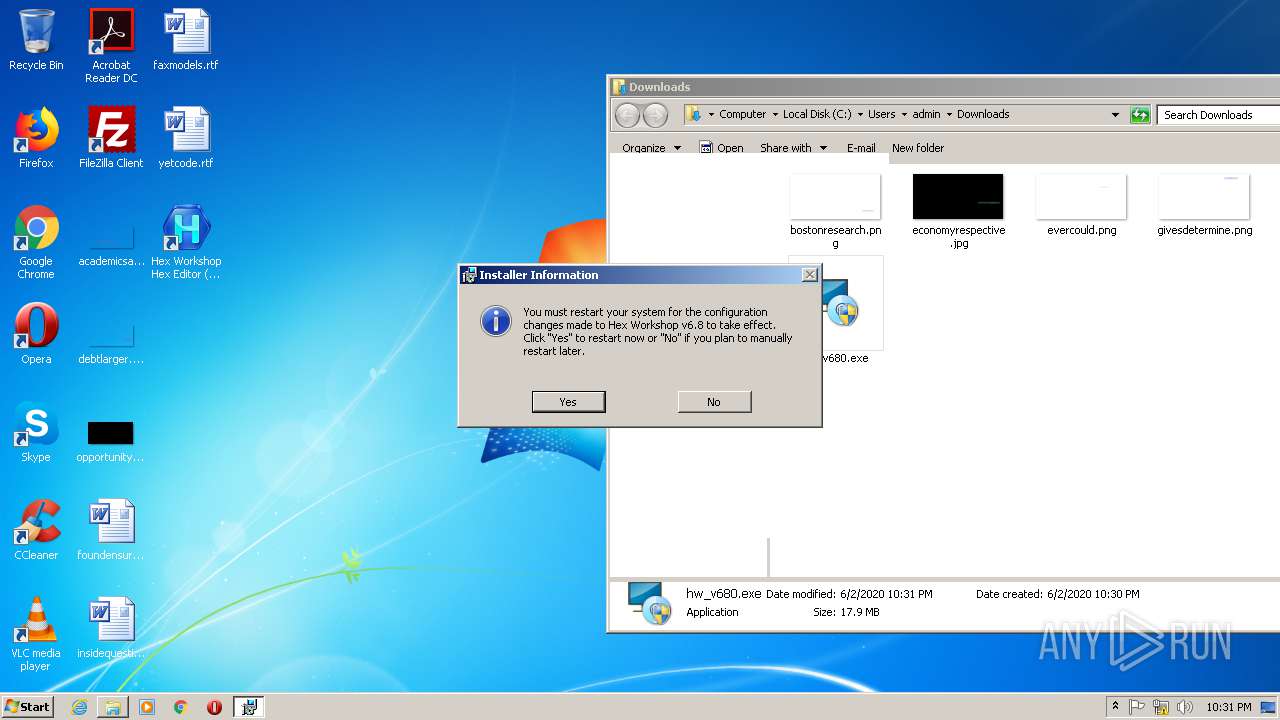Select givesdetermine.png thumbnail
The height and width of the screenshot is (720, 1280).
1204,205
